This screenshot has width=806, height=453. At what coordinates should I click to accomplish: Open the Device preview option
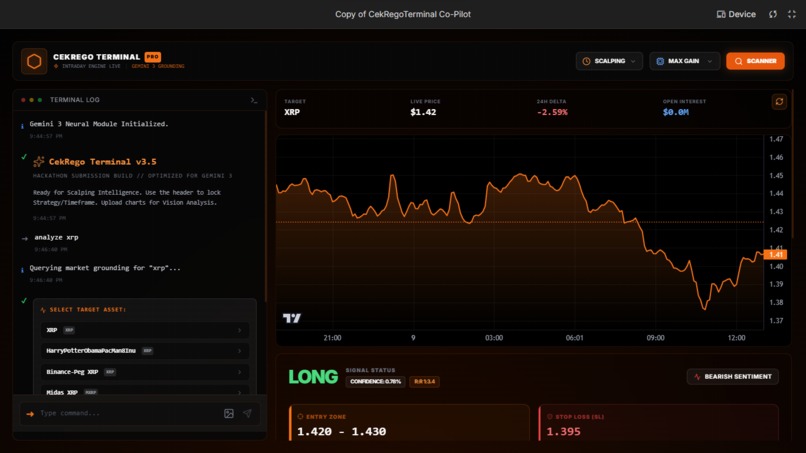click(736, 14)
